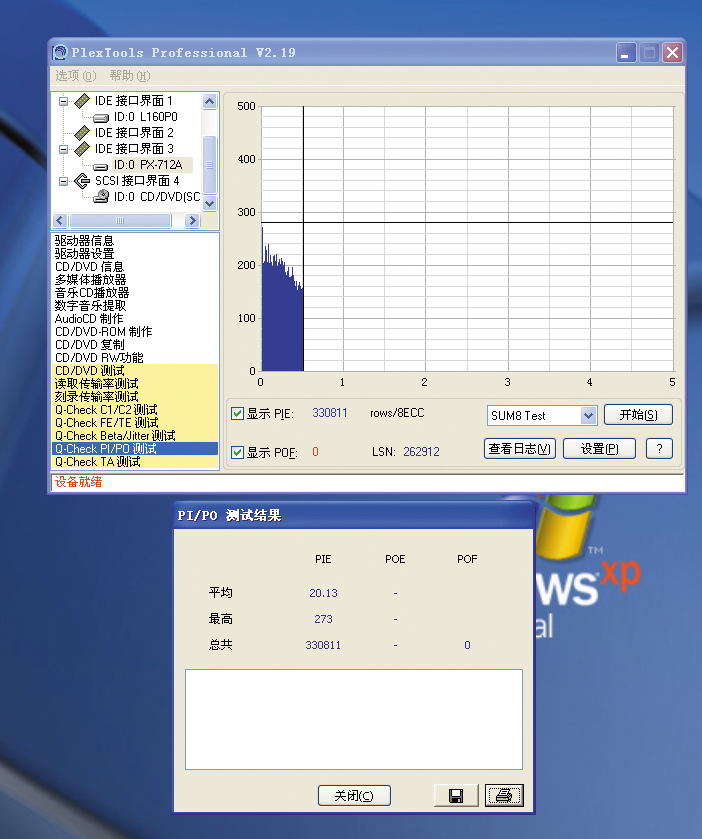Click the PI/PO 测试结果 dialog title bar
Screen dimensions: 702x839
click(x=354, y=515)
